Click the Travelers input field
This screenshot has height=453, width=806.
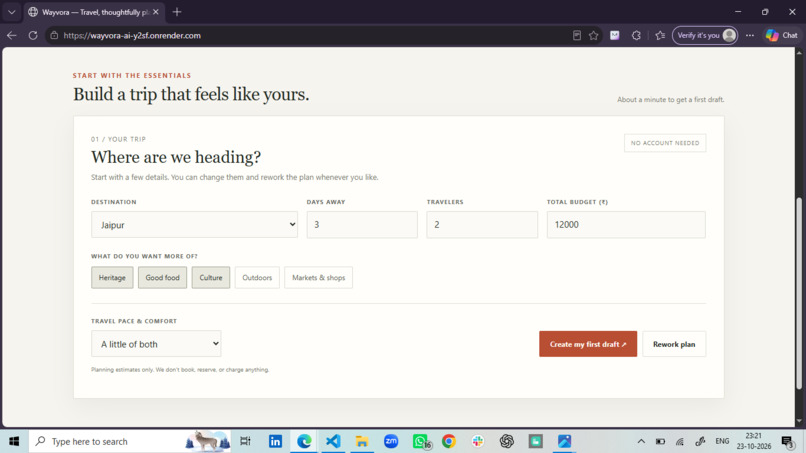[x=482, y=225]
